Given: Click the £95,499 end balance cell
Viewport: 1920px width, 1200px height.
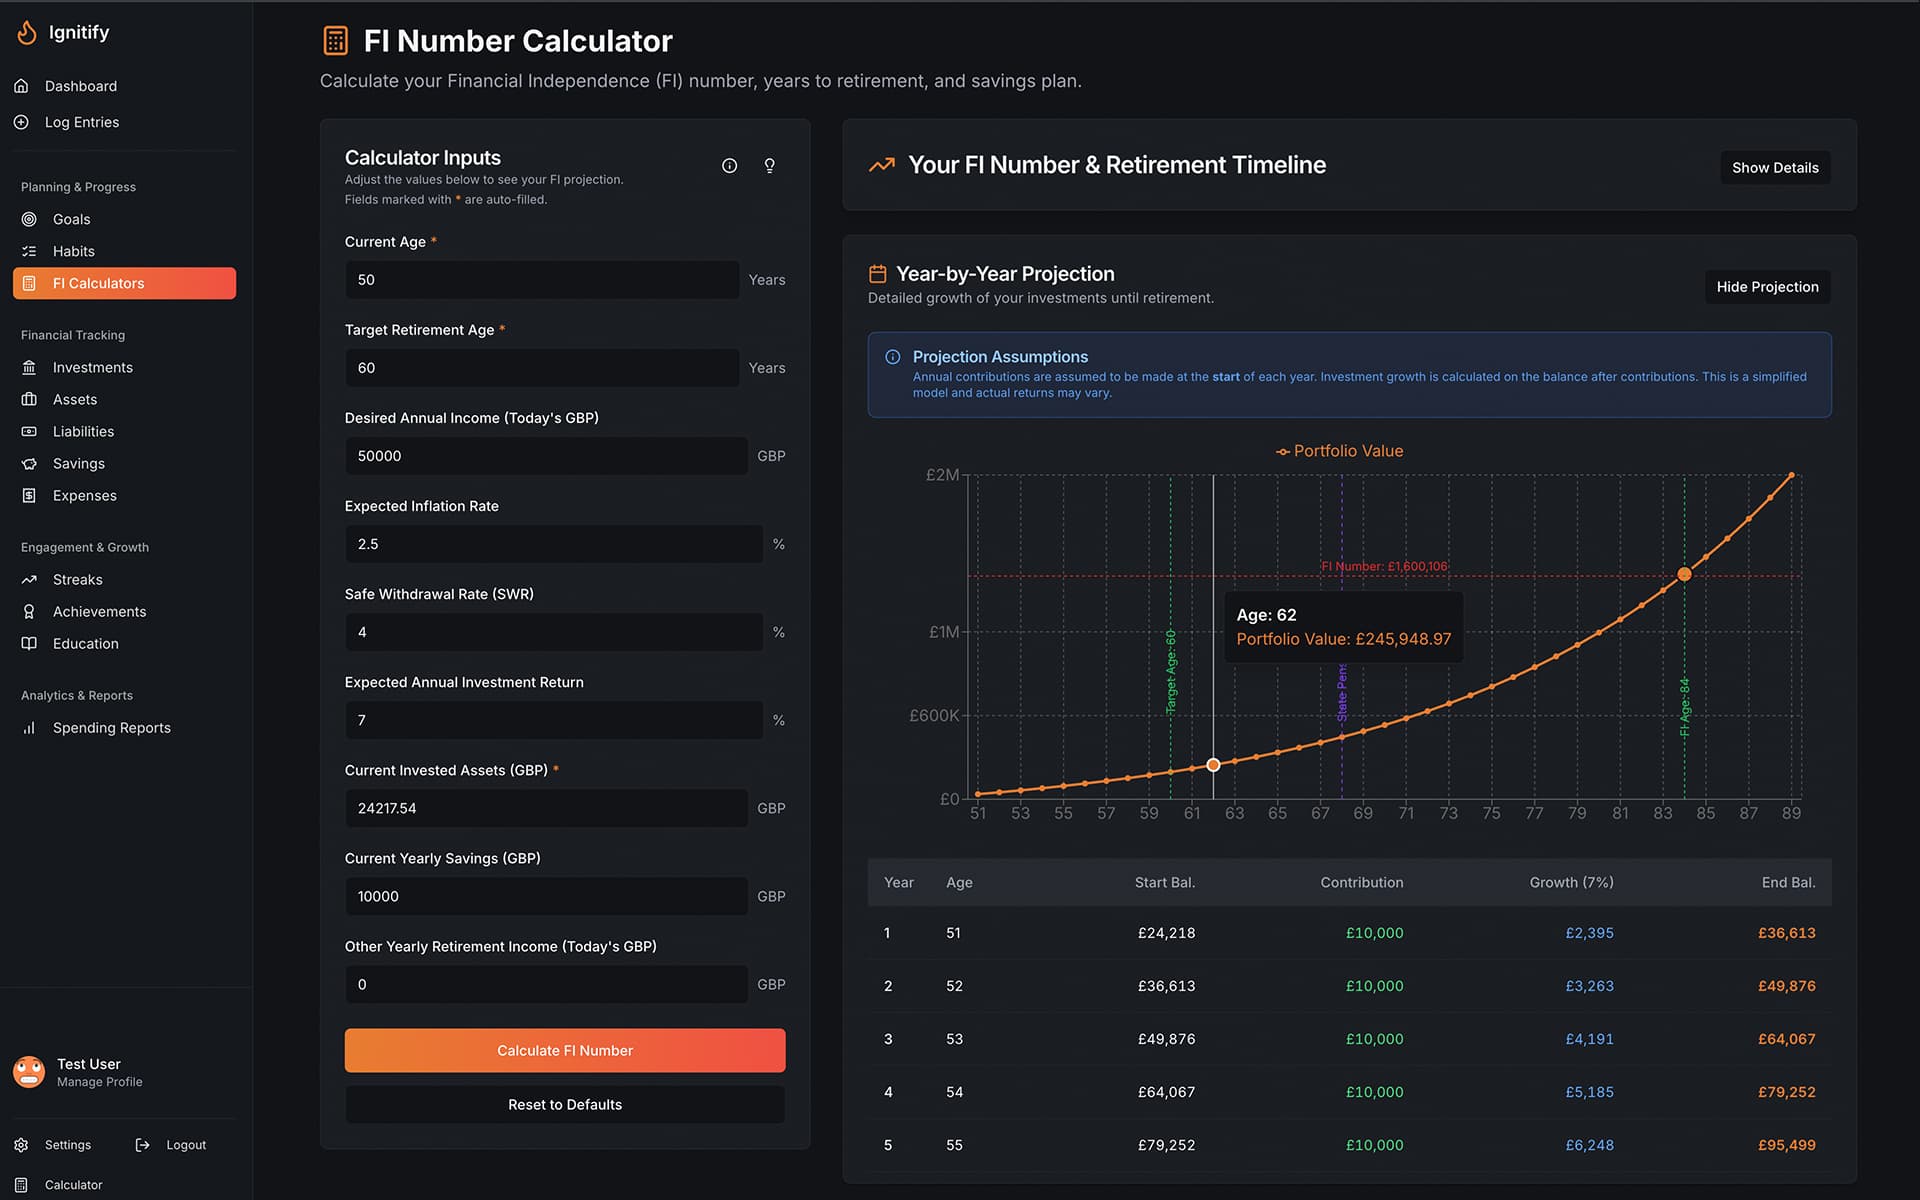Looking at the screenshot, I should coord(1786,1145).
